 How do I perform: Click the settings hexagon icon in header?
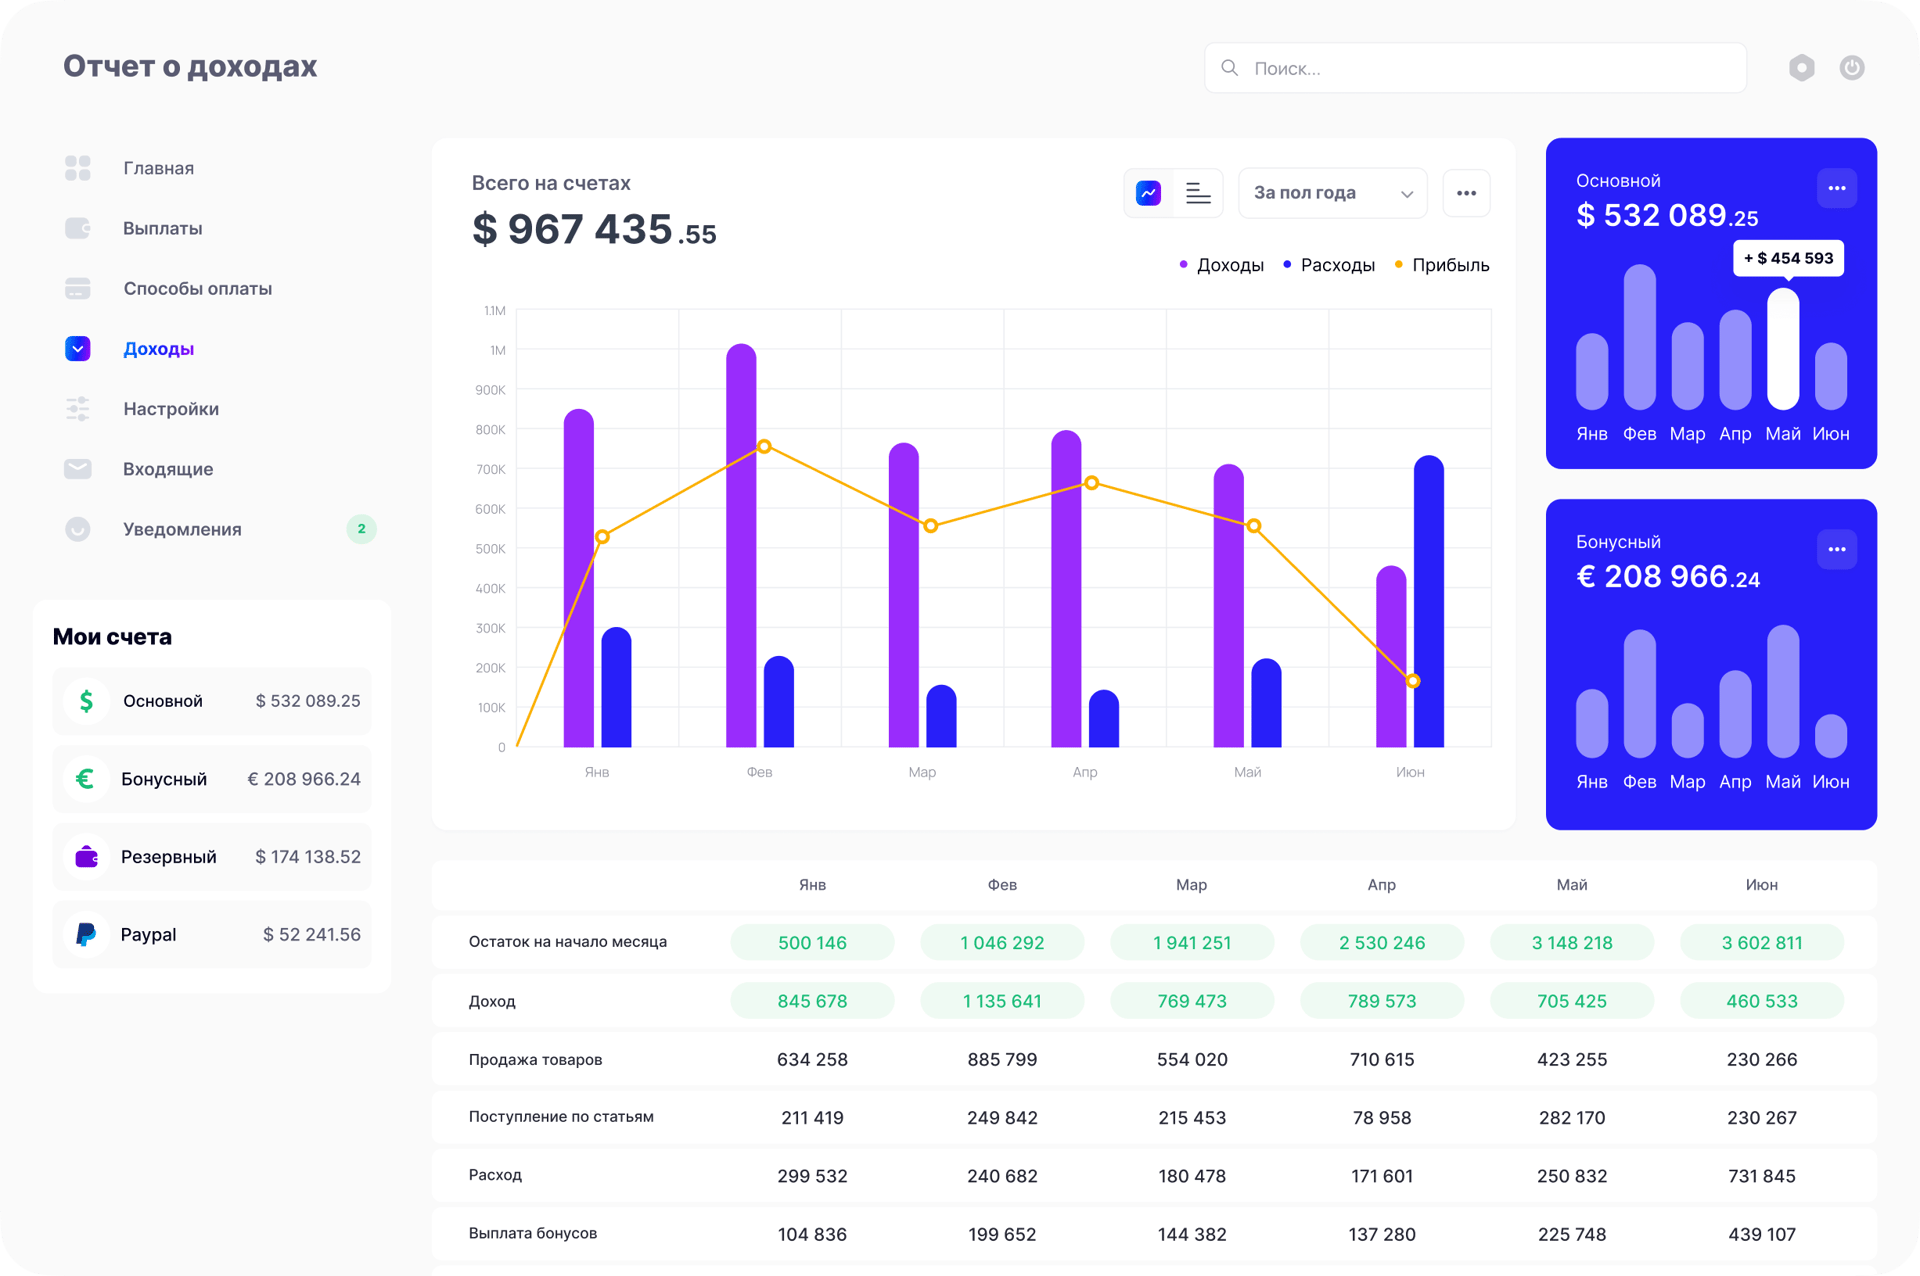pyautogui.click(x=1801, y=68)
